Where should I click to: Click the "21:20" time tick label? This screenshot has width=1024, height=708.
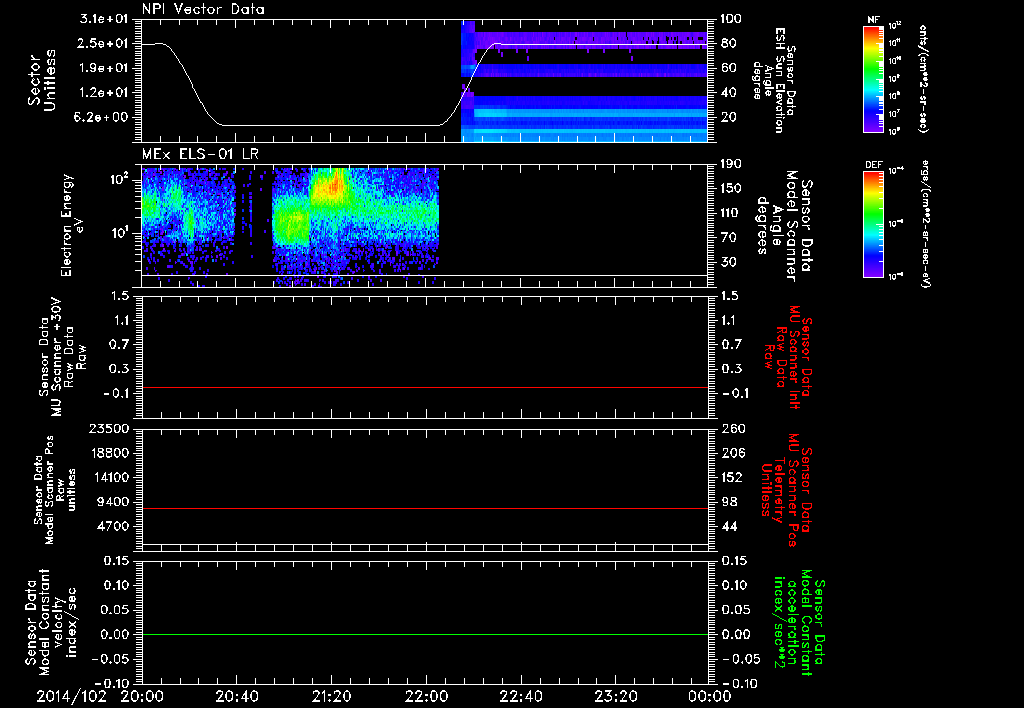[x=331, y=696]
